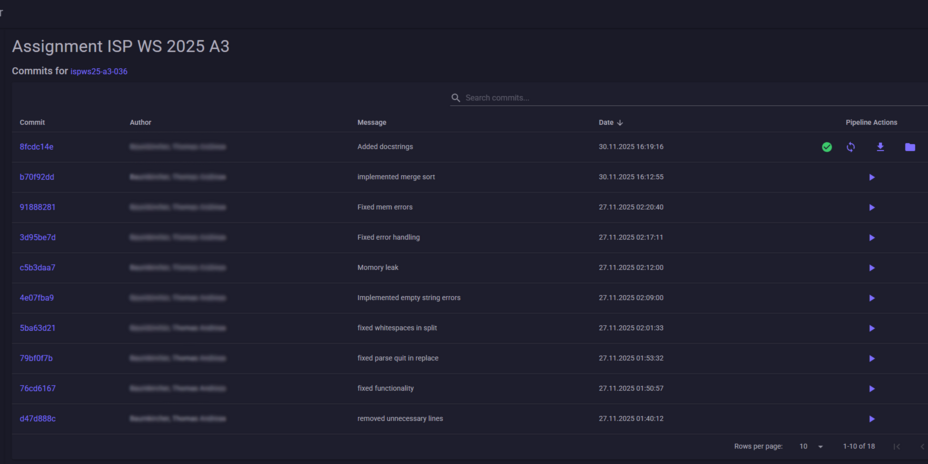Run pipeline for commit d47d888c

point(871,419)
